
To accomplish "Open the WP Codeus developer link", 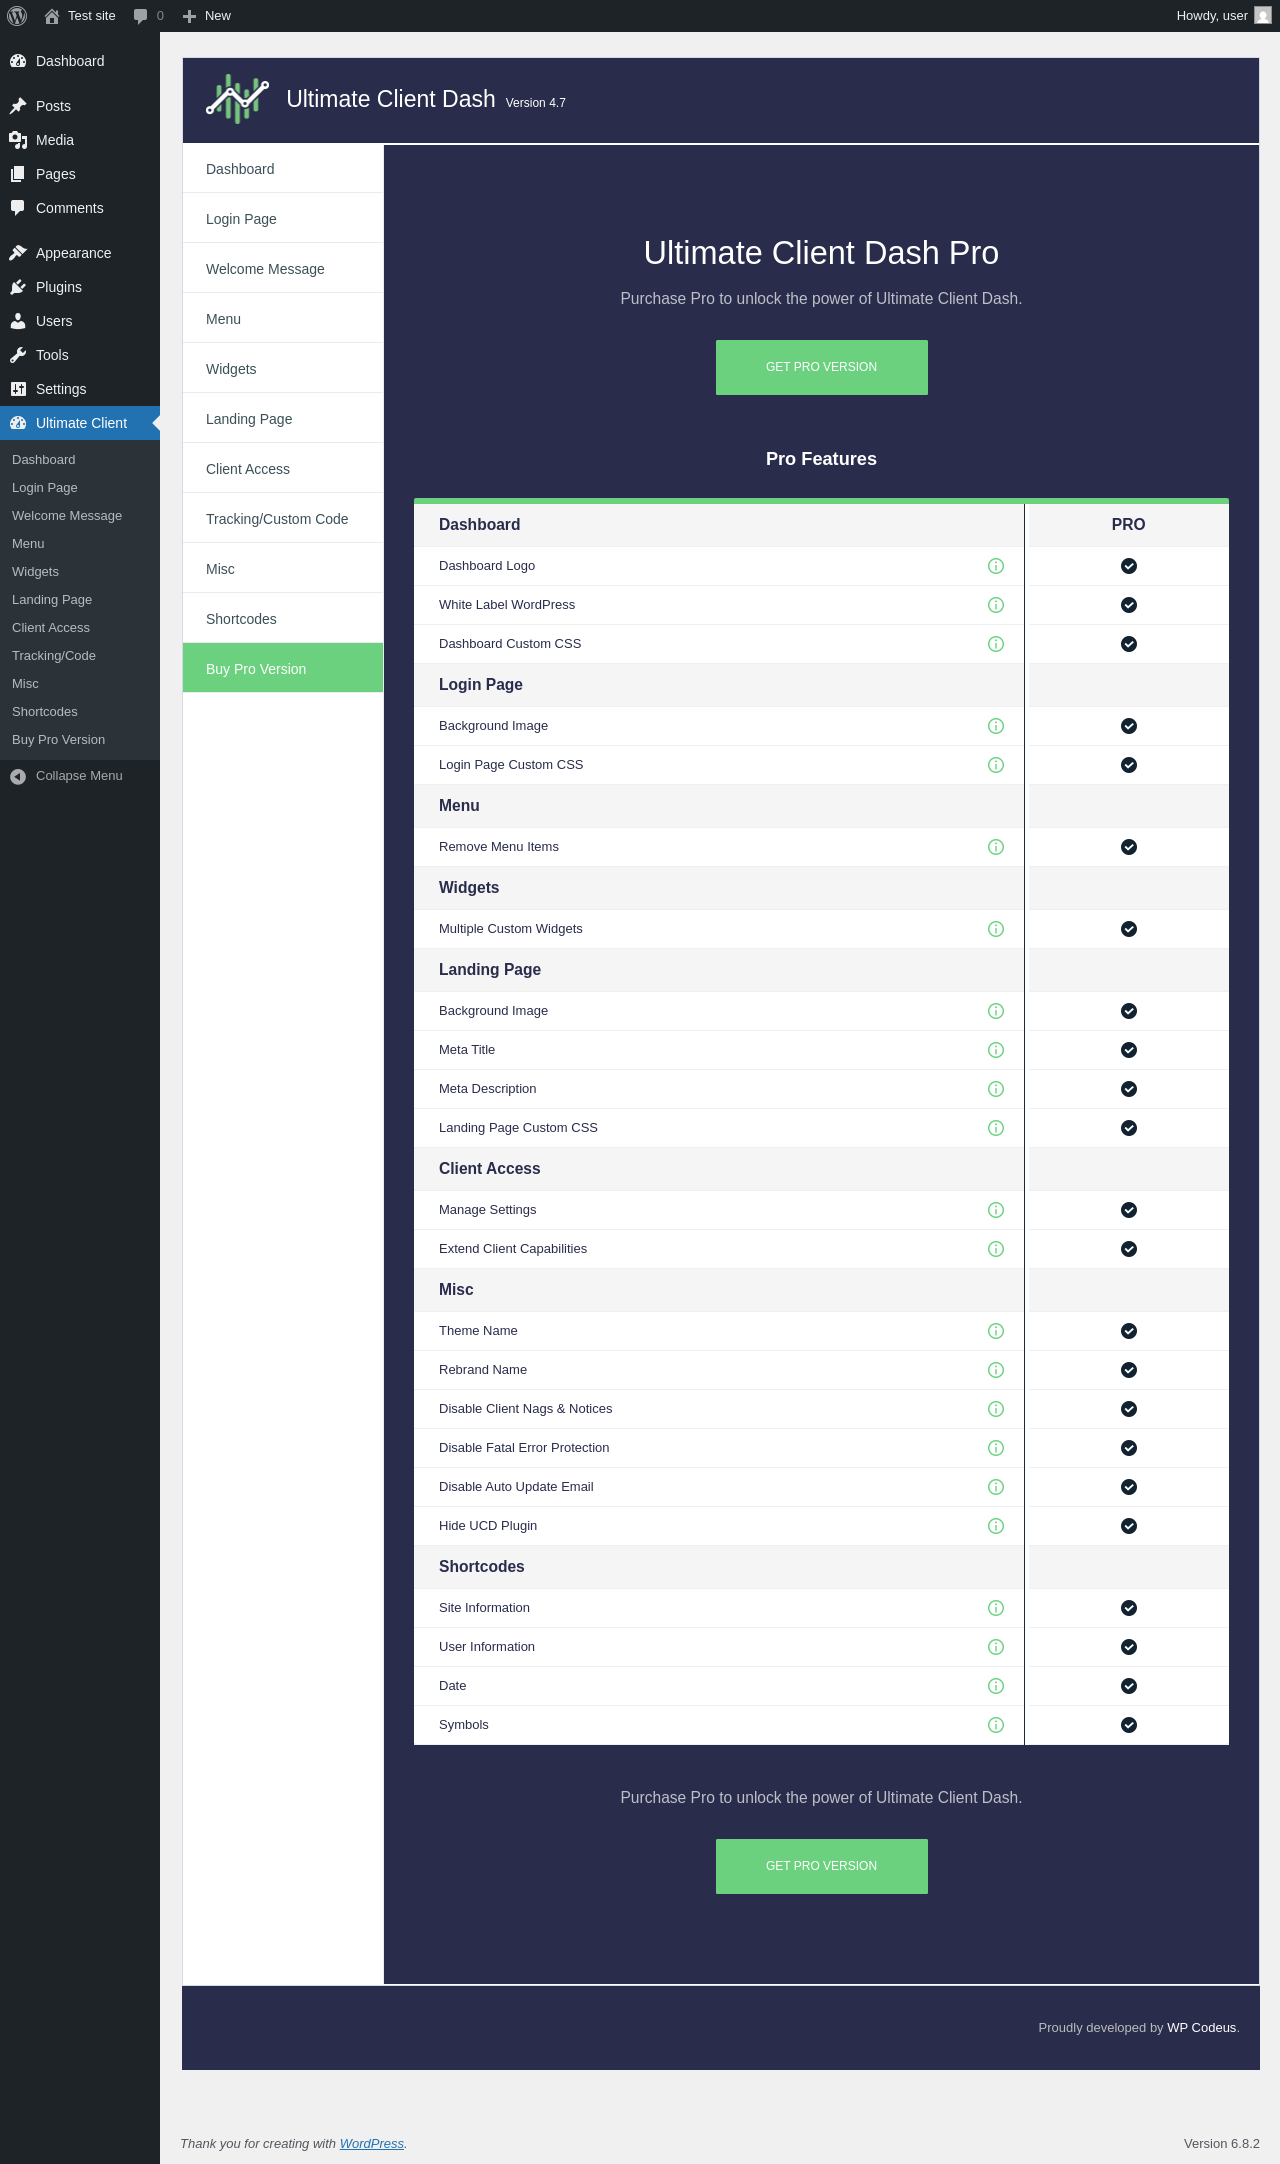I will [x=1201, y=2027].
